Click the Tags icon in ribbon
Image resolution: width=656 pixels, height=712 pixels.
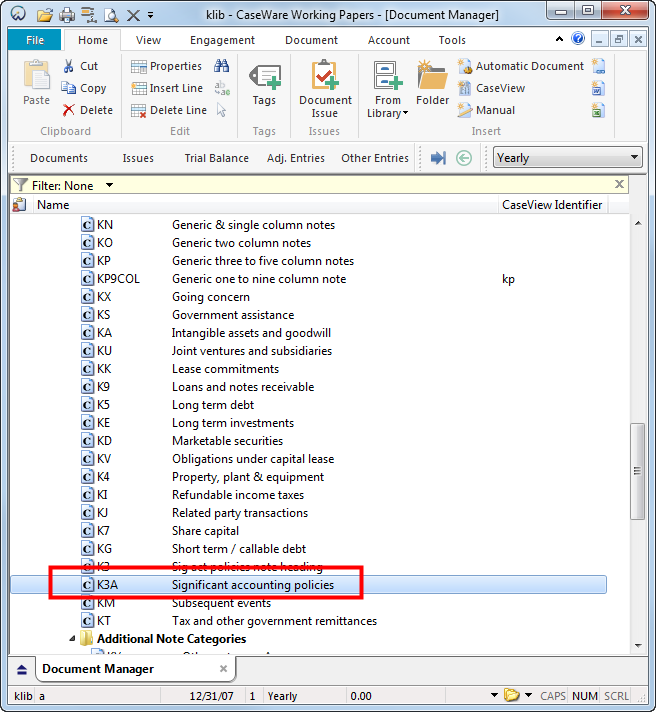[x=265, y=76]
